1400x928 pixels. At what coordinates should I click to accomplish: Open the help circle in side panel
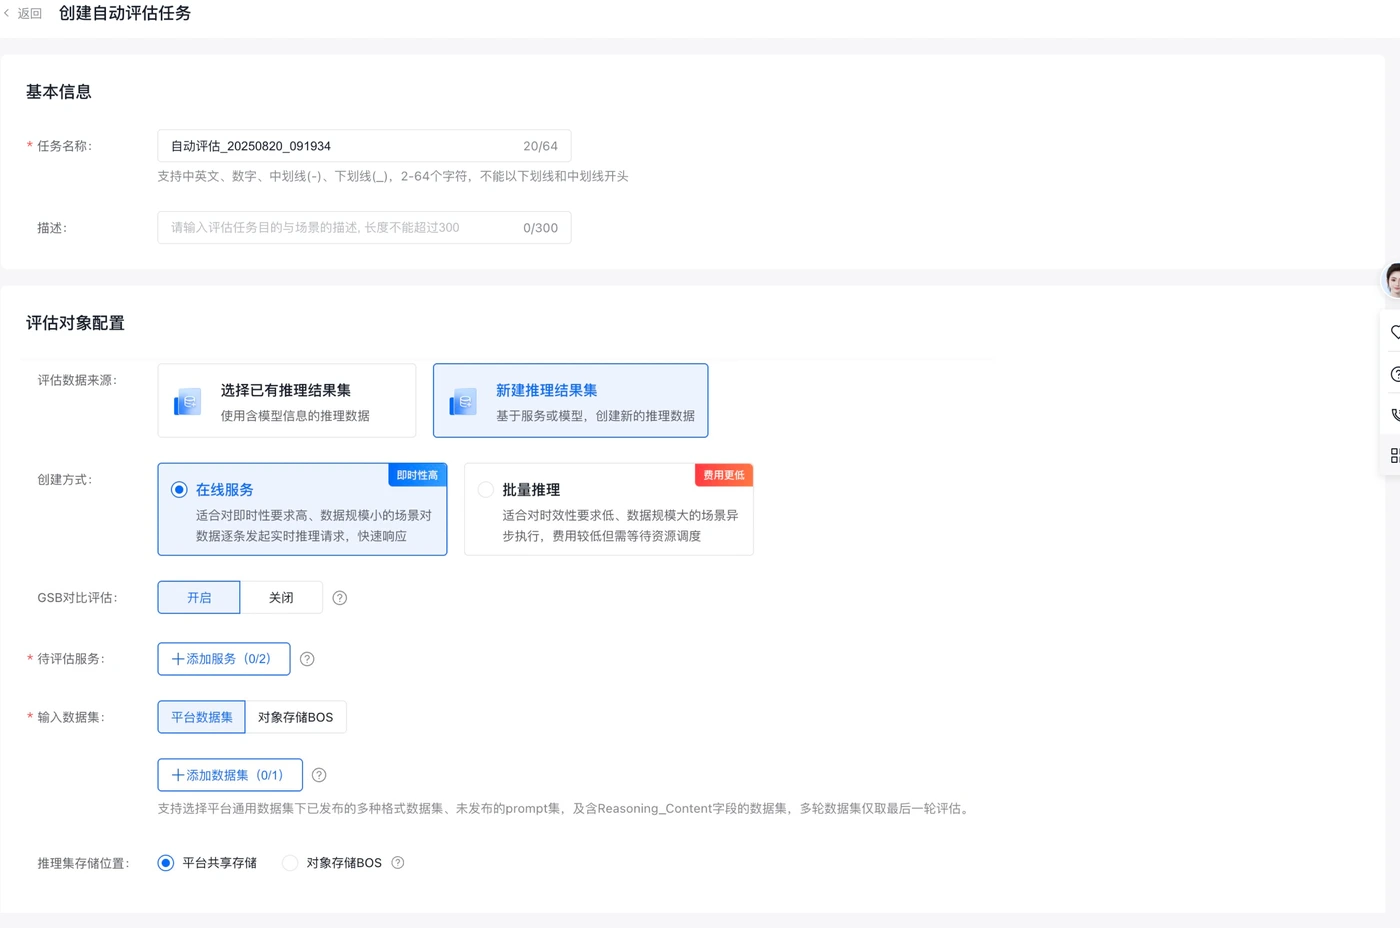1394,374
